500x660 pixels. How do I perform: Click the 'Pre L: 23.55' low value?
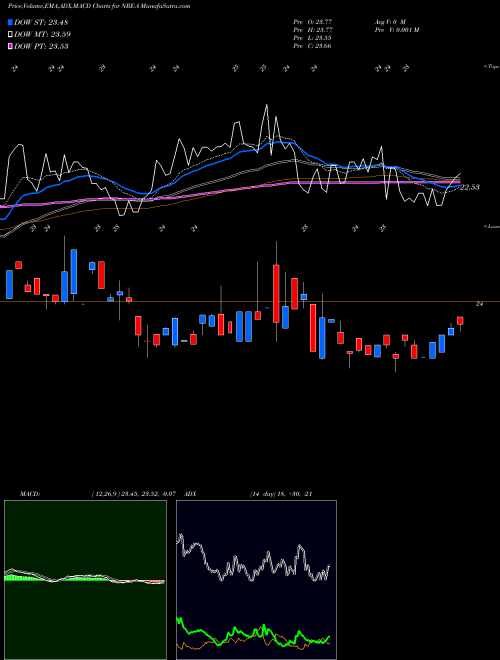pyautogui.click(x=313, y=38)
